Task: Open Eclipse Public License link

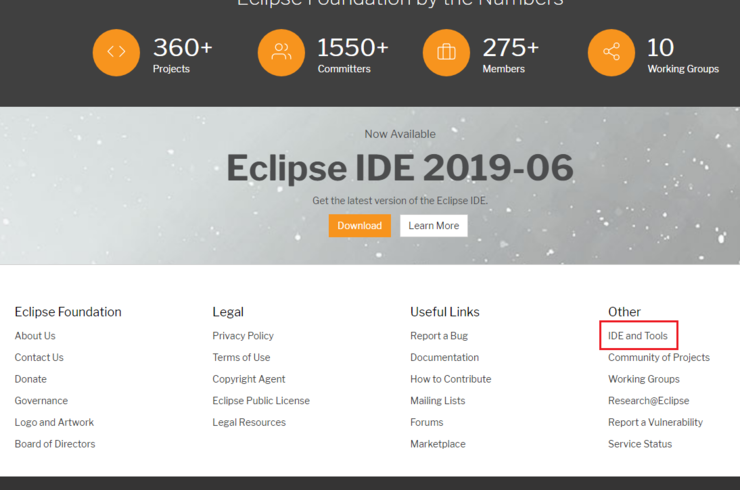Action: pos(261,401)
